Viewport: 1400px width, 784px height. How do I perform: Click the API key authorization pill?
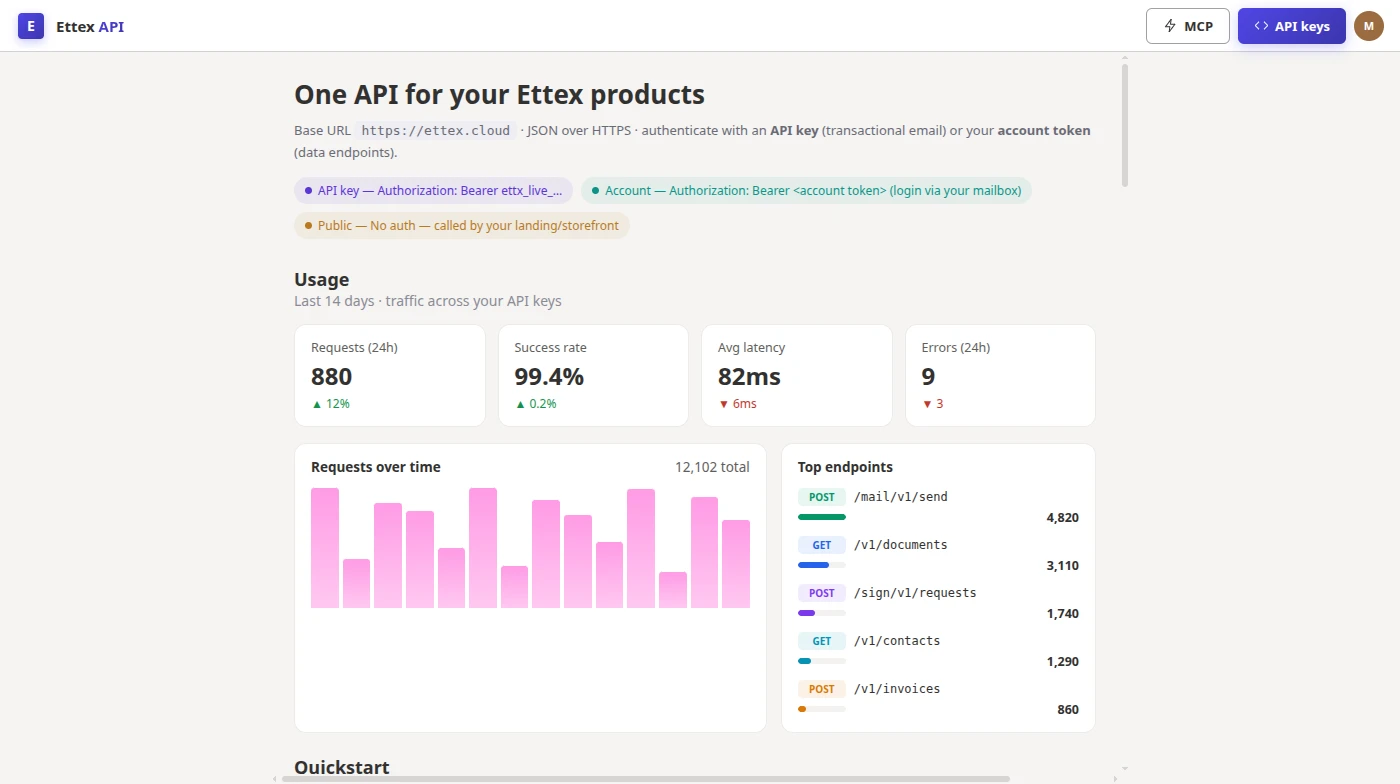point(434,191)
